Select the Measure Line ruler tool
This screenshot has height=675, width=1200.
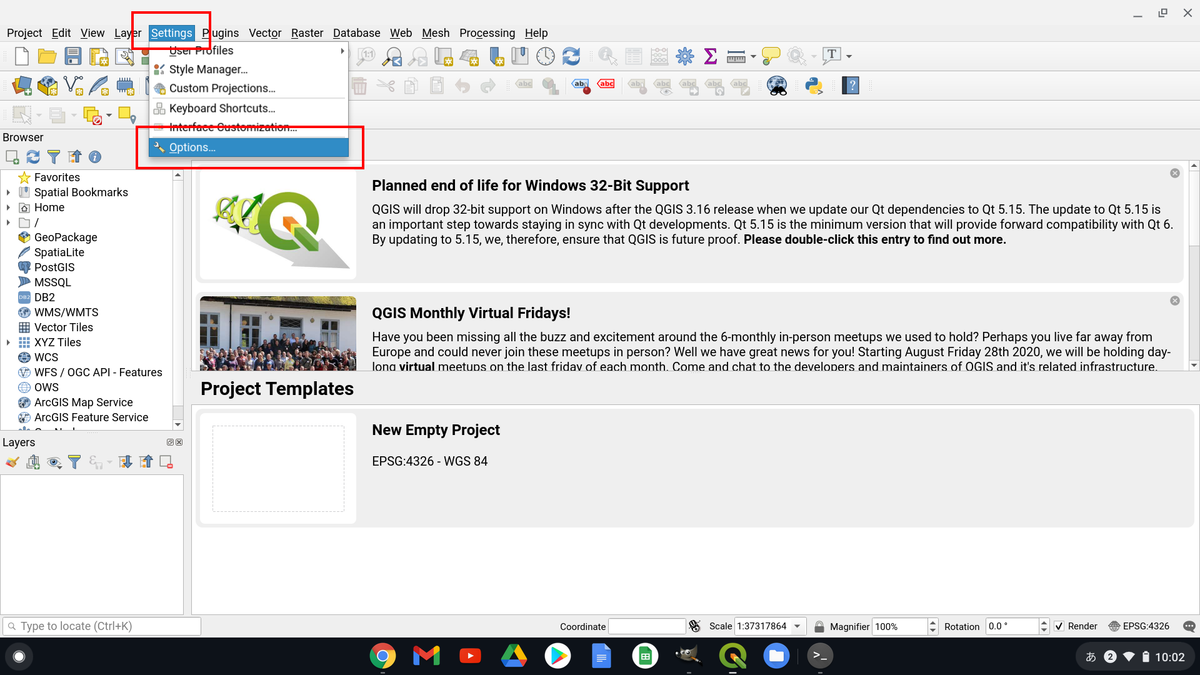coord(736,57)
